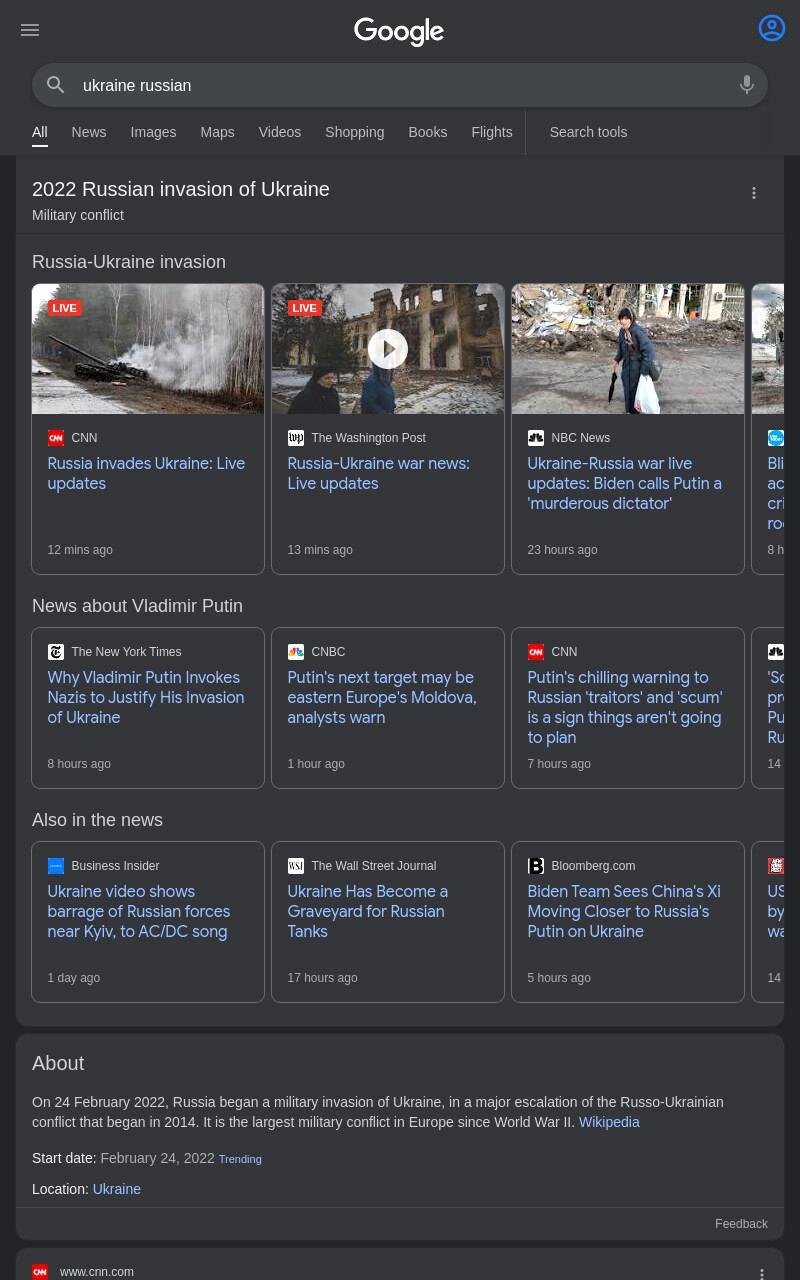Open NBC News woman in rubble thumbnail
Viewport: 800px width, 1280px height.
tap(628, 349)
